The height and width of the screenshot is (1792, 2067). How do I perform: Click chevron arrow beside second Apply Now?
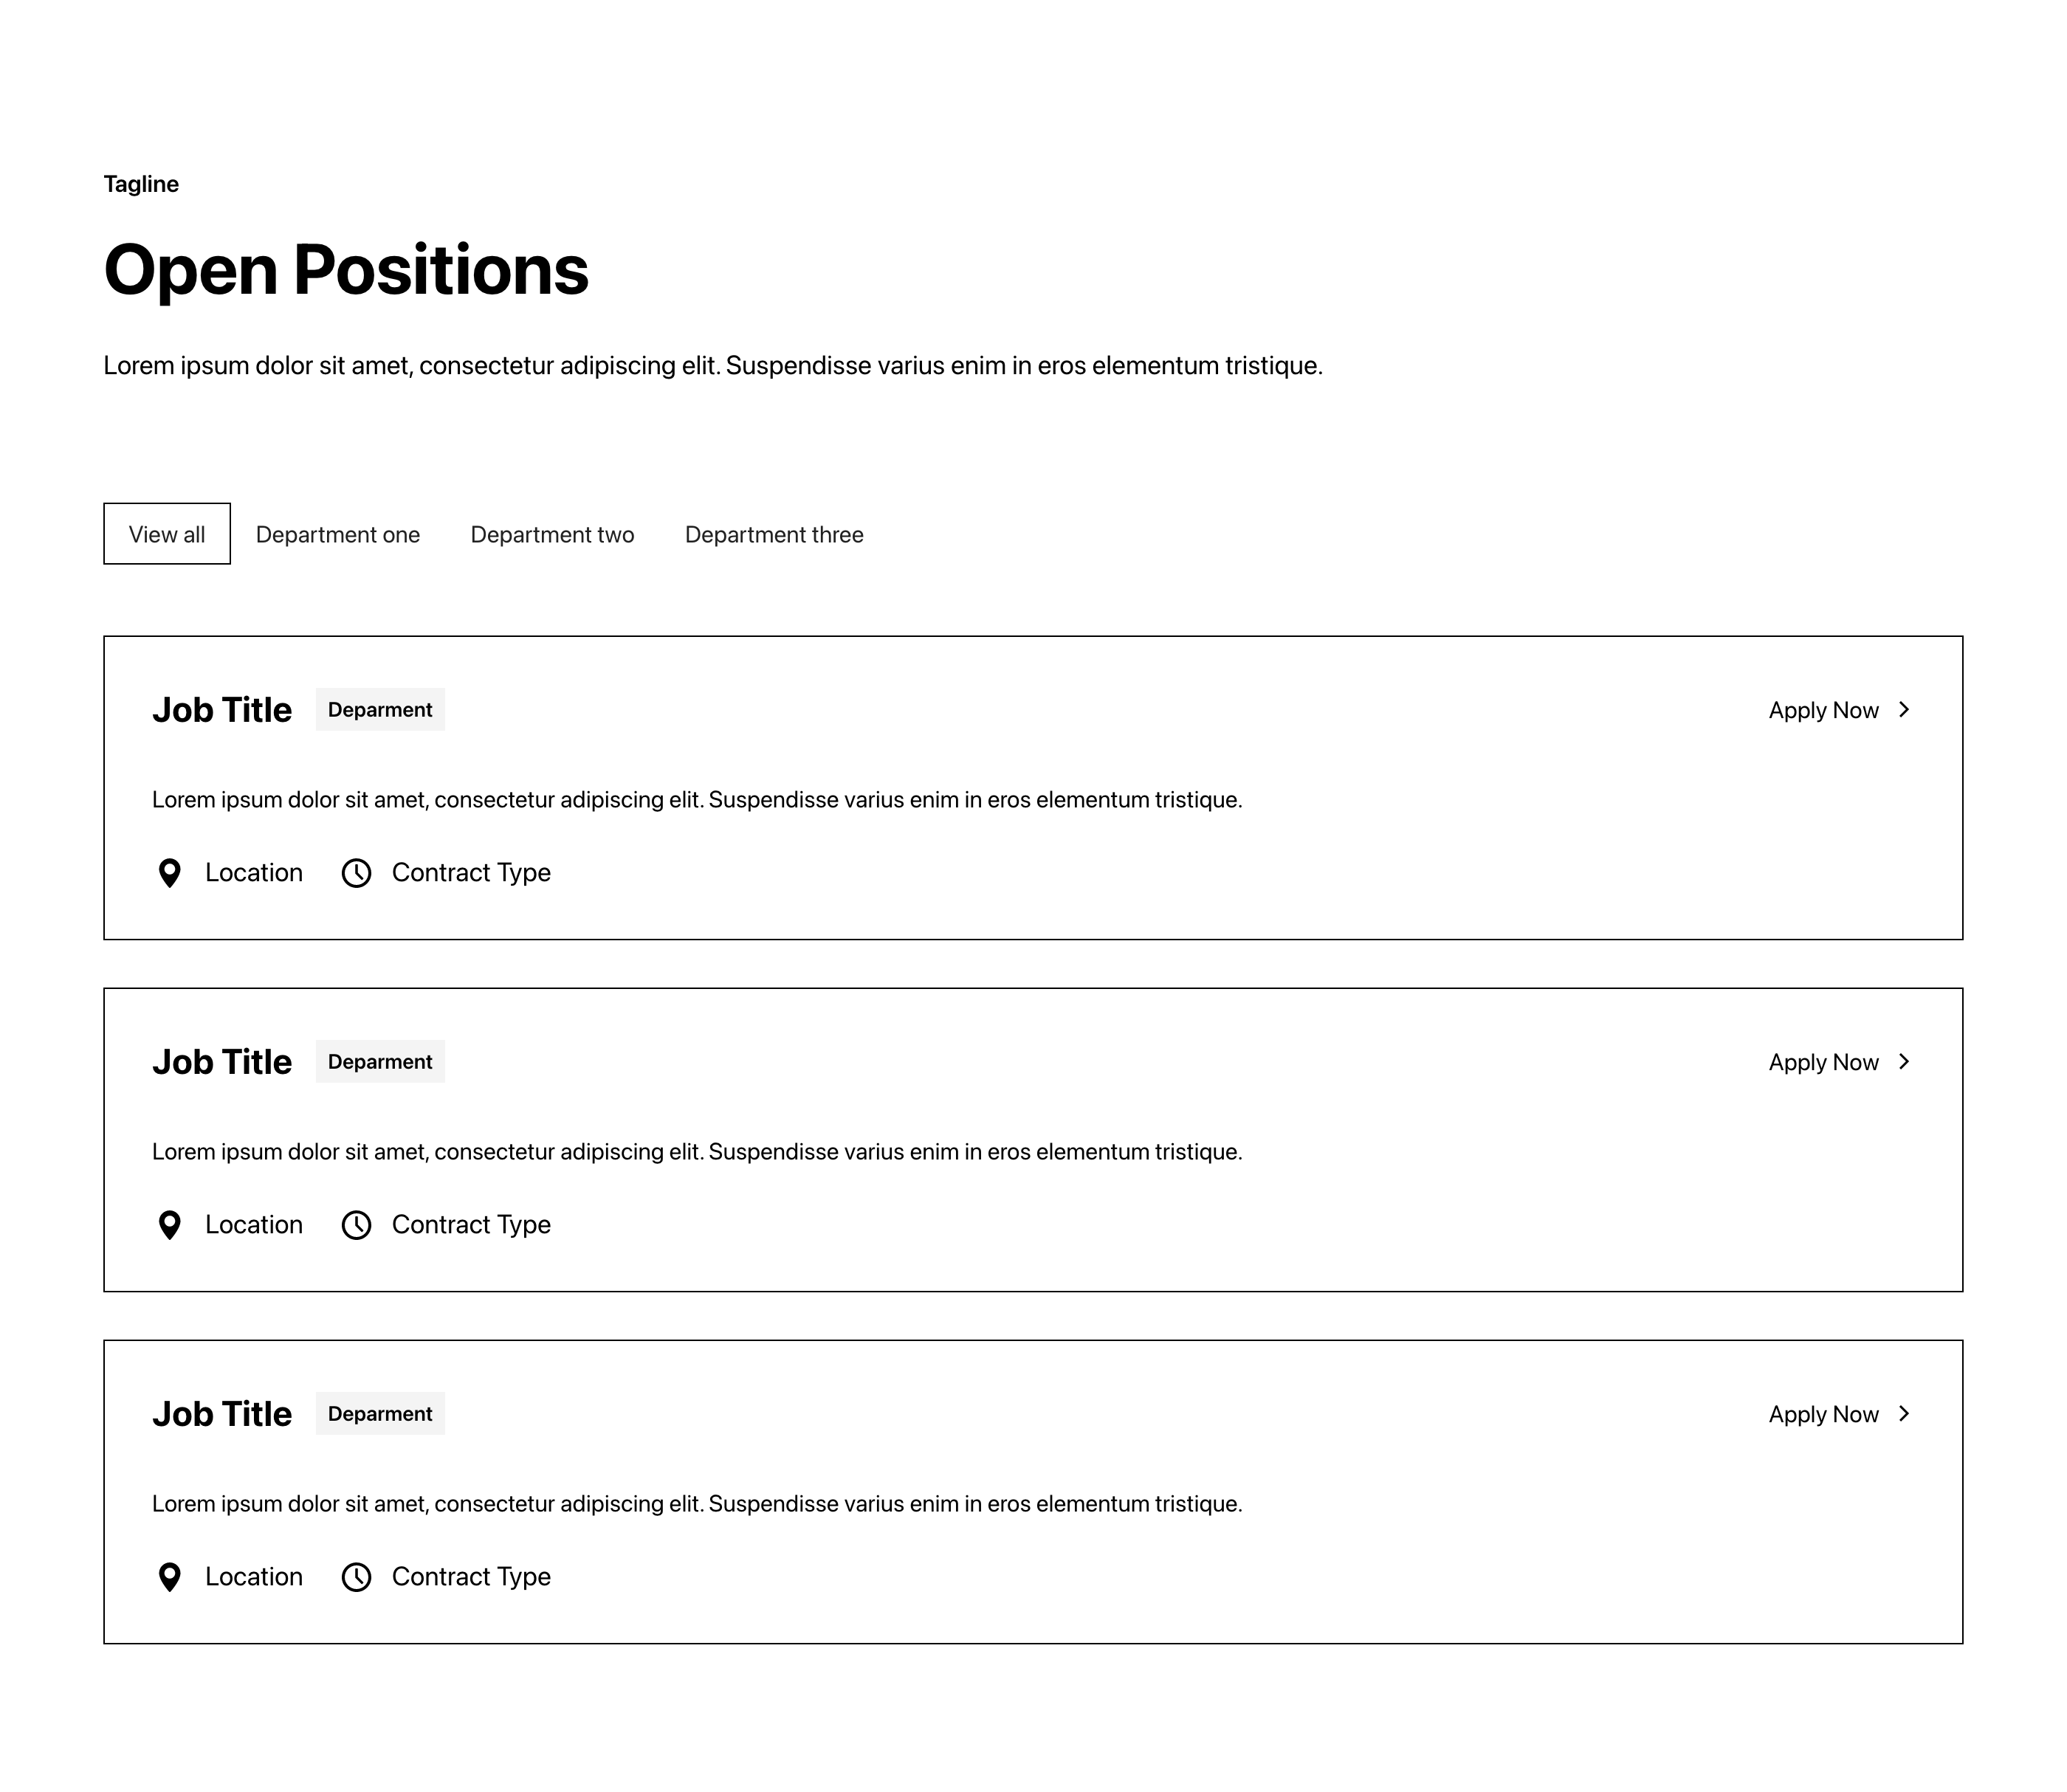[x=1904, y=1061]
